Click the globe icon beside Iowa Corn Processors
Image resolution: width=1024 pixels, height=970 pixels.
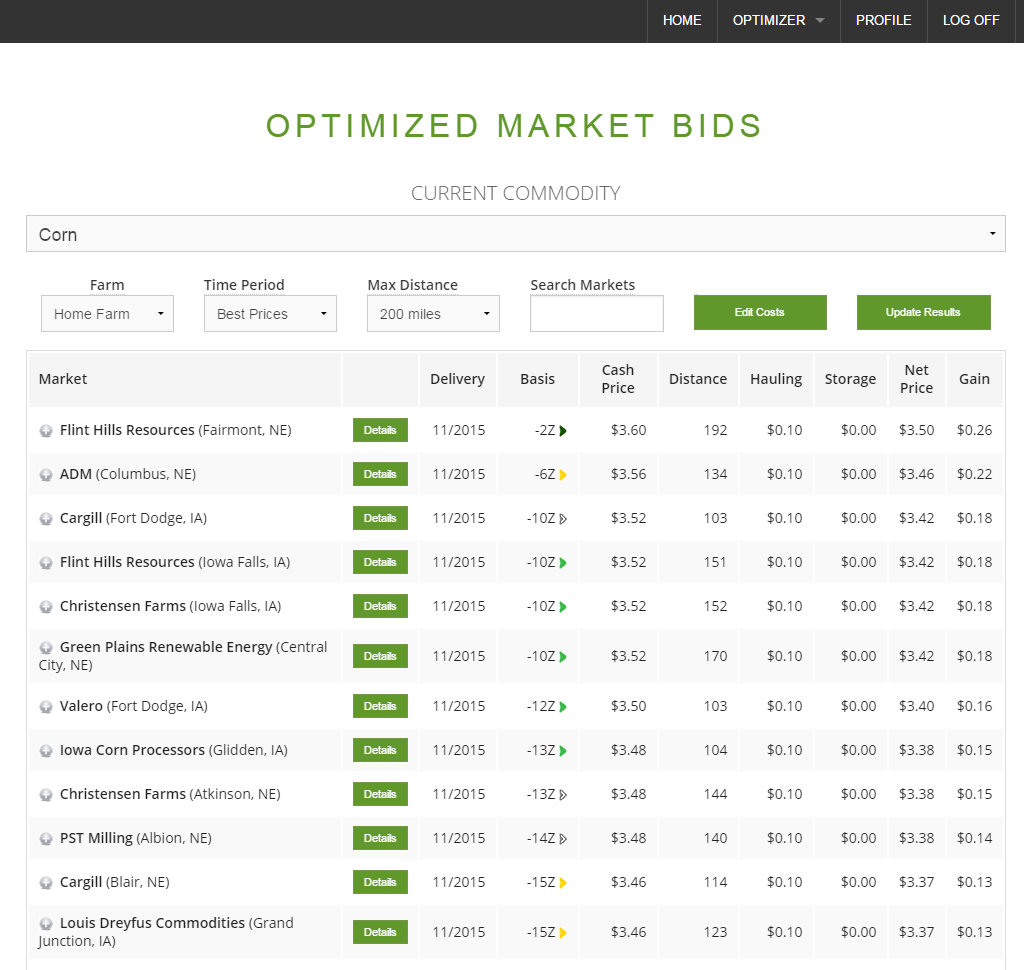coord(46,751)
